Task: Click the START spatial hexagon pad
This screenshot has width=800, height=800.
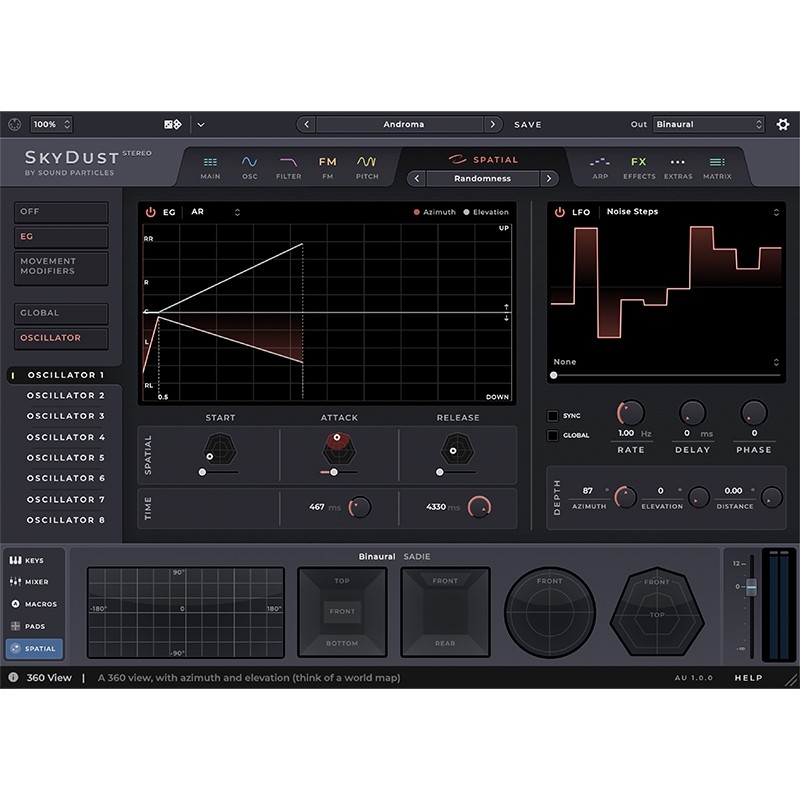Action: click(220, 449)
